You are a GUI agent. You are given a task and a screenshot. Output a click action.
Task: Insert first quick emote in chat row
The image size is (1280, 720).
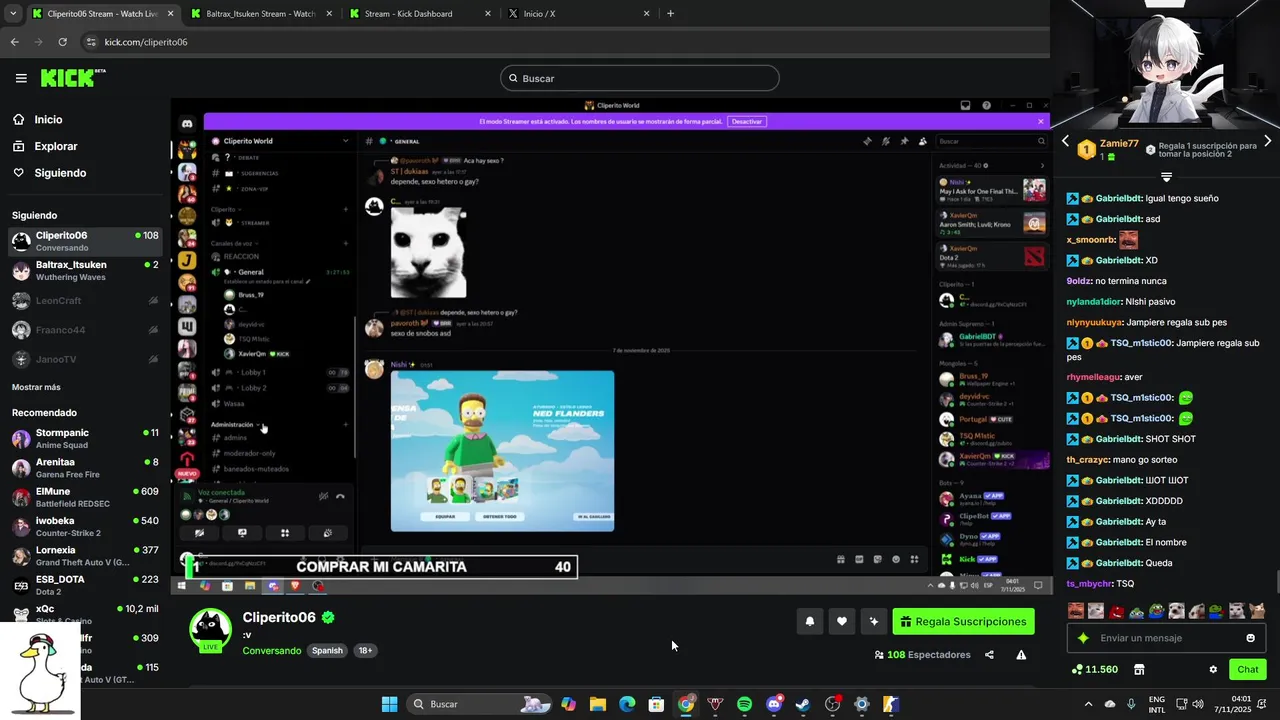tap(1076, 611)
